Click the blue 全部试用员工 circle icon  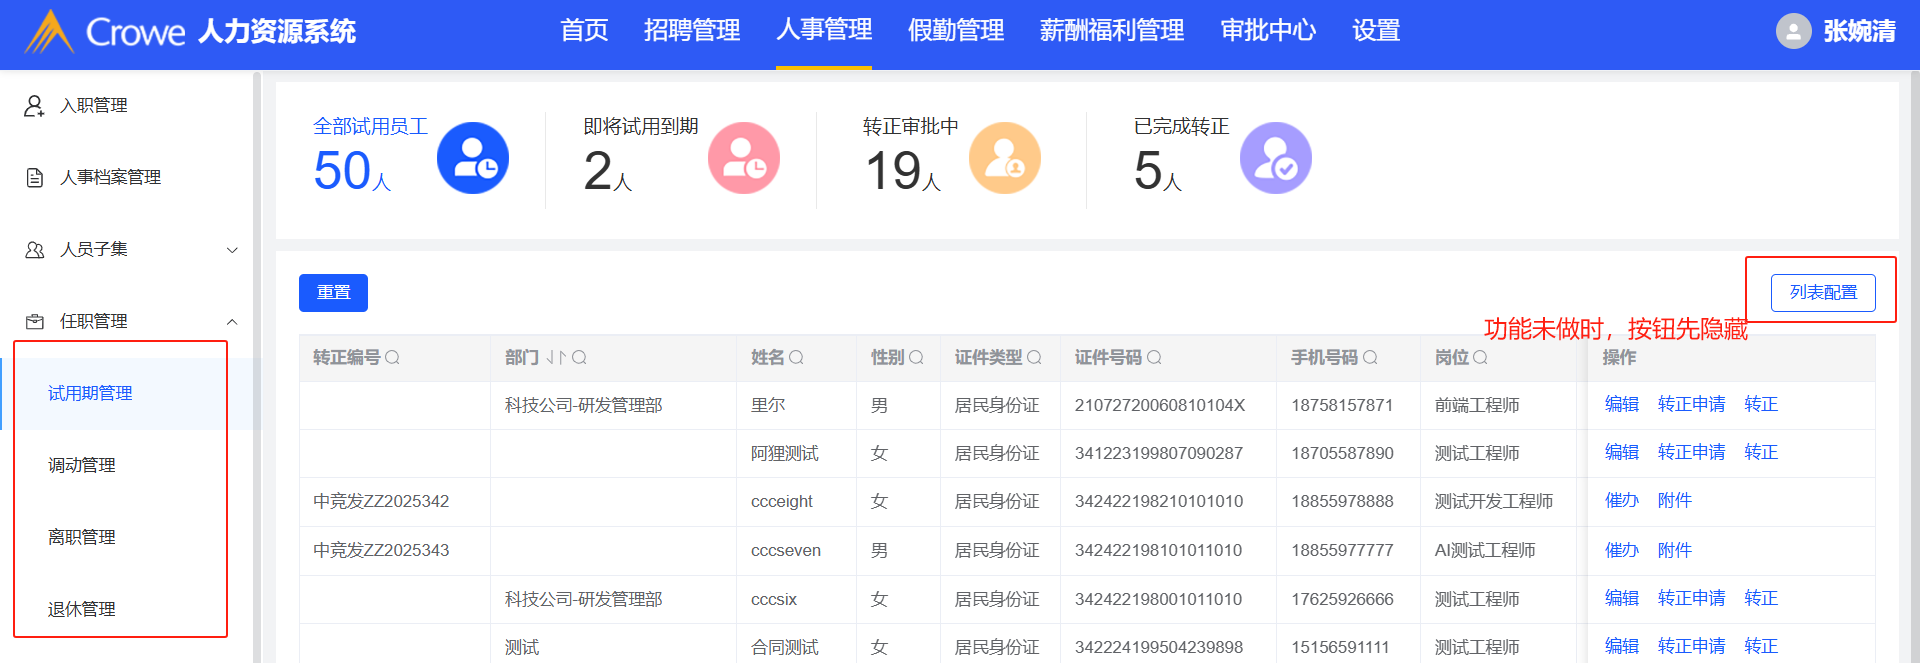click(473, 158)
